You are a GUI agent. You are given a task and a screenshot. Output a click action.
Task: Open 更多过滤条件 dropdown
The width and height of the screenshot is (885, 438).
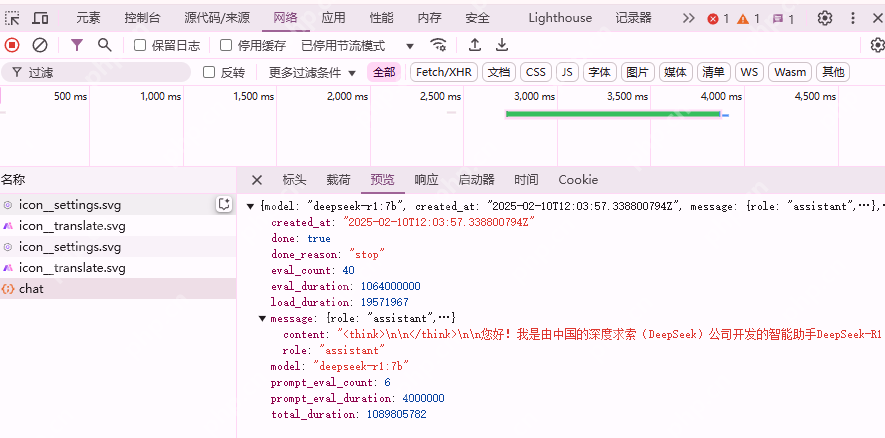click(x=312, y=72)
